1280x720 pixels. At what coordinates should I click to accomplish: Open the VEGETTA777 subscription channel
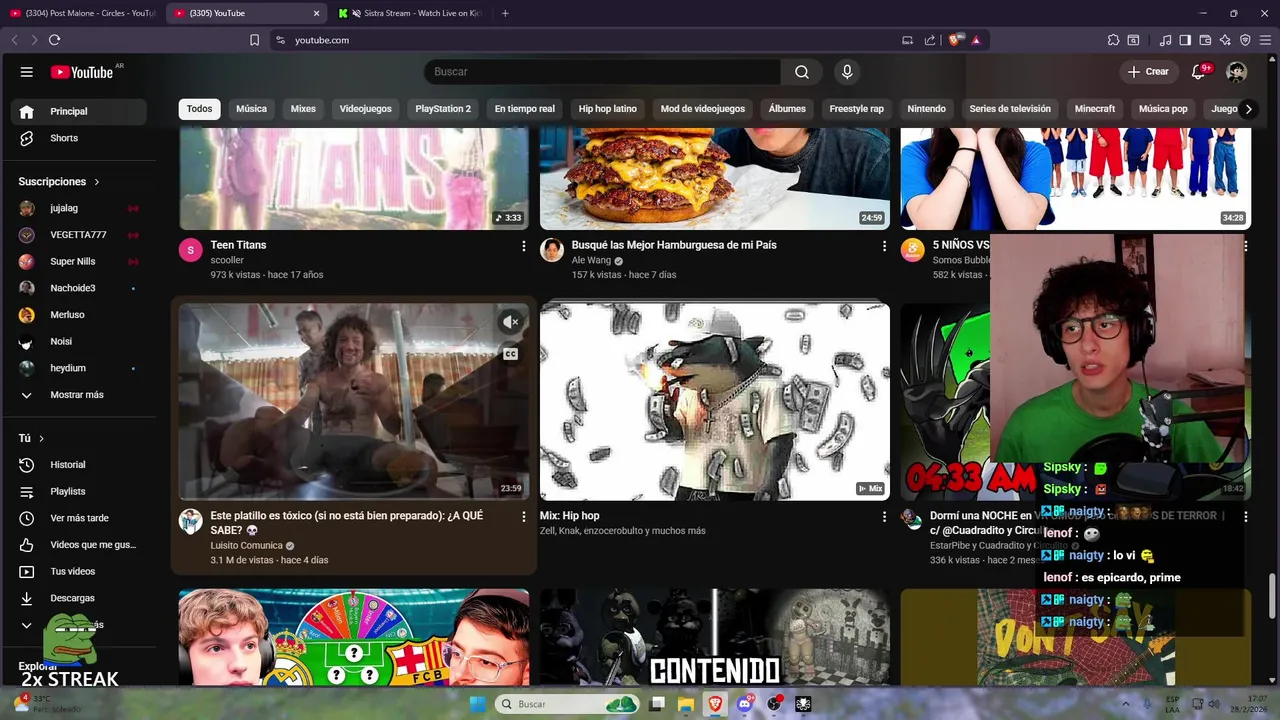tap(78, 235)
